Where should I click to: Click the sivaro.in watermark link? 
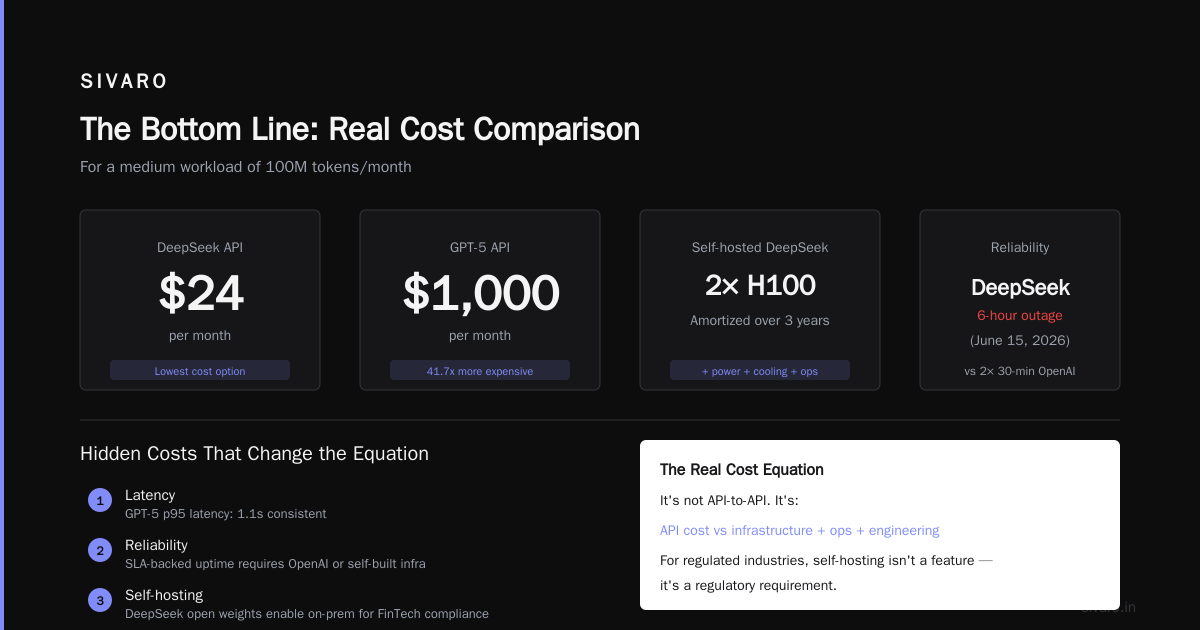click(1108, 607)
